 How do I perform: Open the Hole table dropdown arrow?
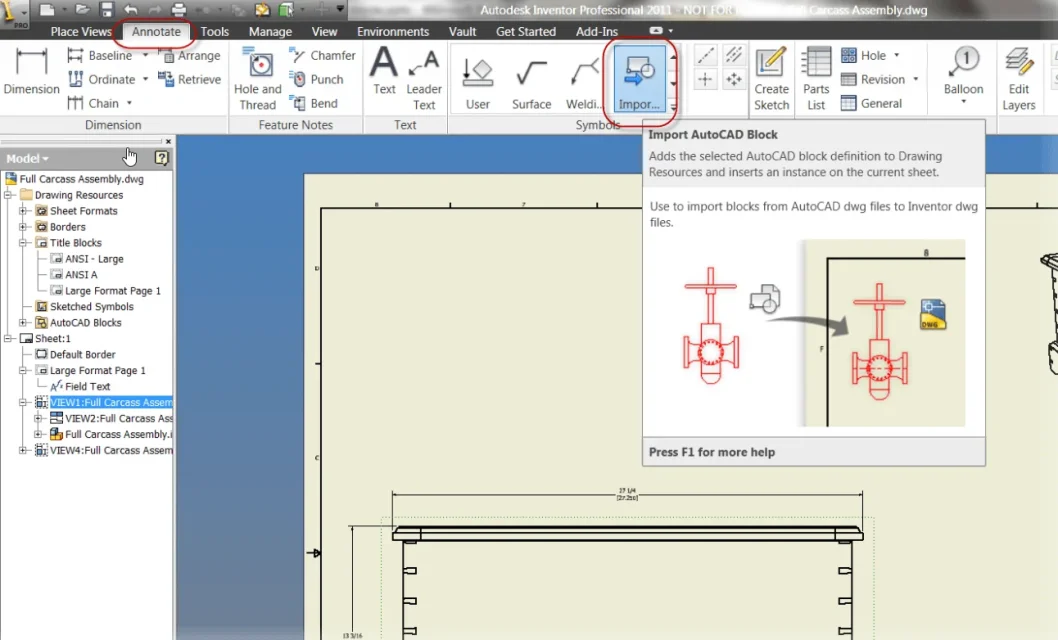point(896,55)
